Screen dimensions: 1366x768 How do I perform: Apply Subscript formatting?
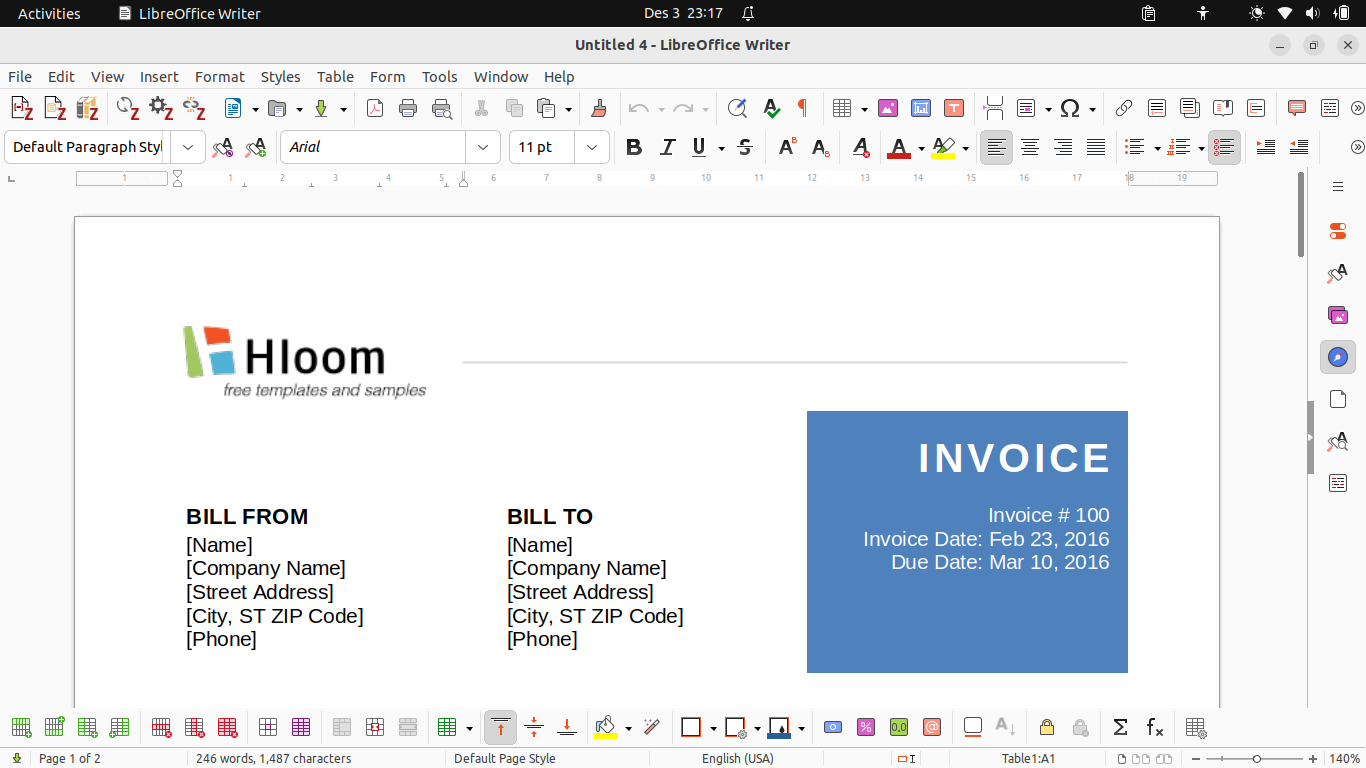pos(820,148)
